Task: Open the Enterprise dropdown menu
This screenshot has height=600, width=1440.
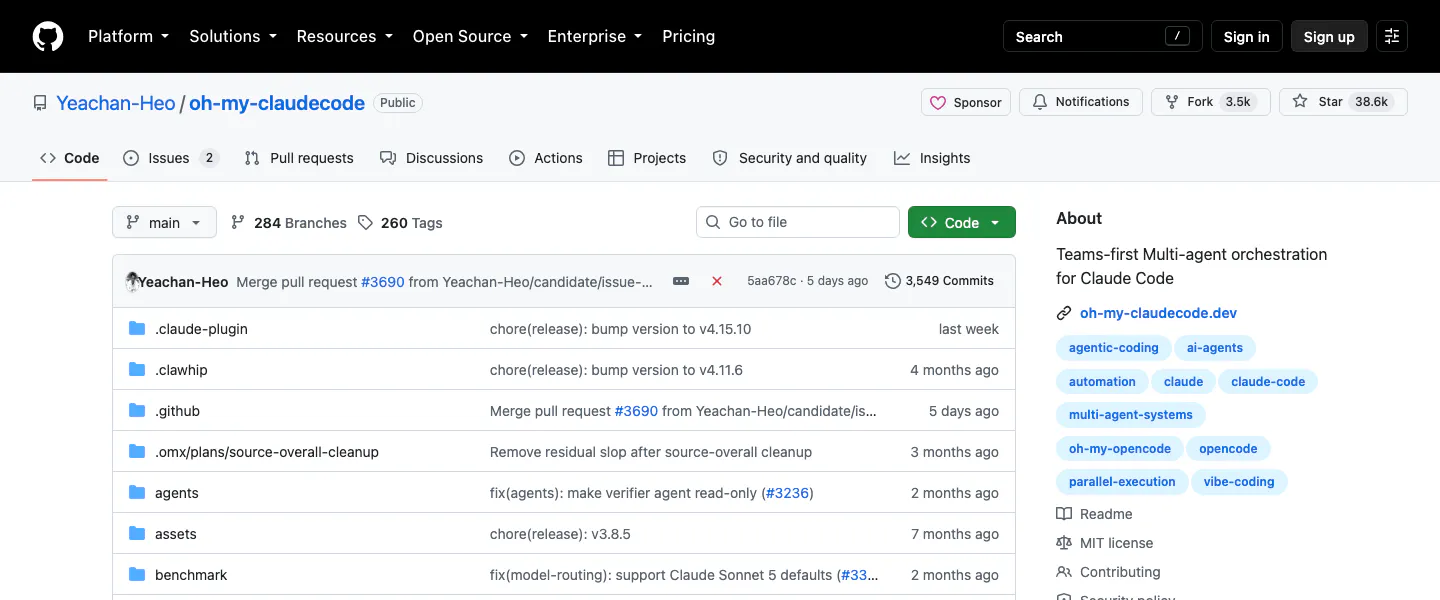Action: tap(594, 36)
